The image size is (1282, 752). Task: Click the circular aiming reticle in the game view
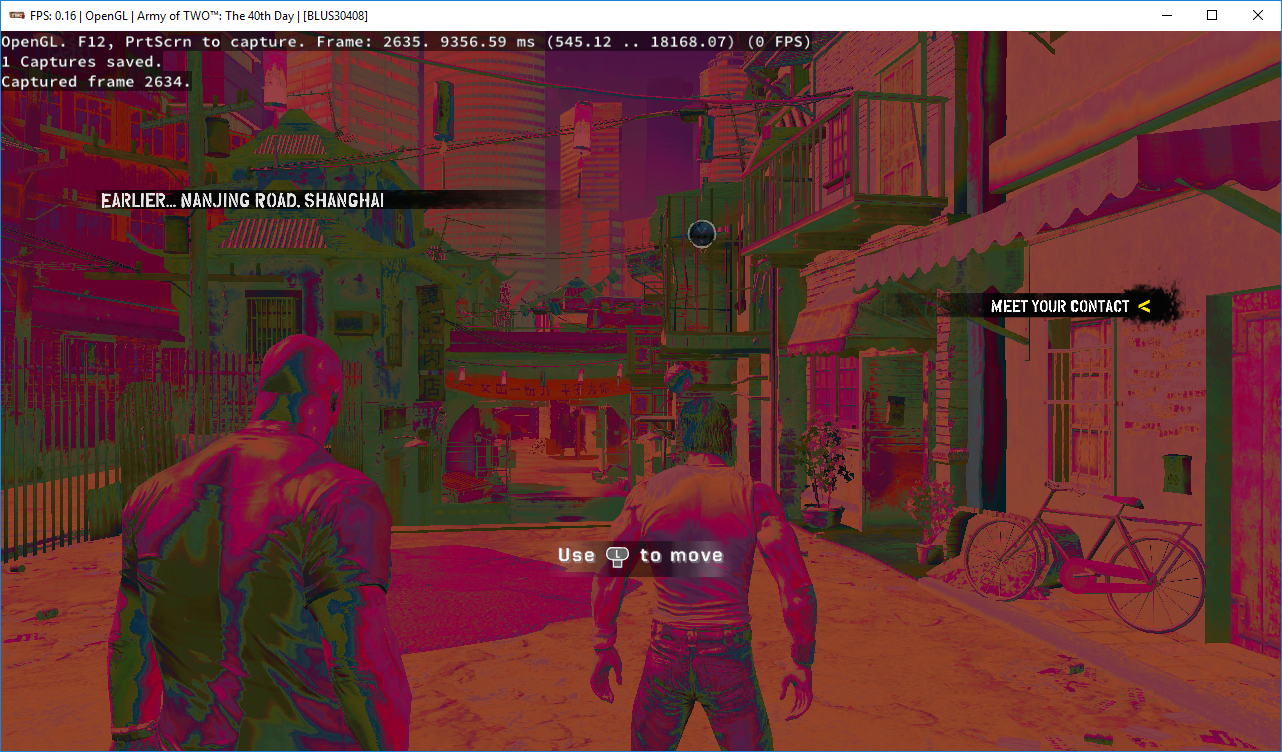(x=702, y=234)
